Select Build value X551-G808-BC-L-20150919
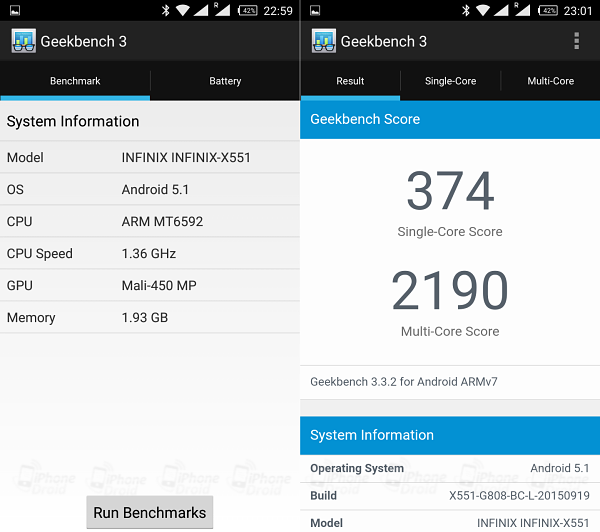The width and height of the screenshot is (600, 532). click(519, 496)
